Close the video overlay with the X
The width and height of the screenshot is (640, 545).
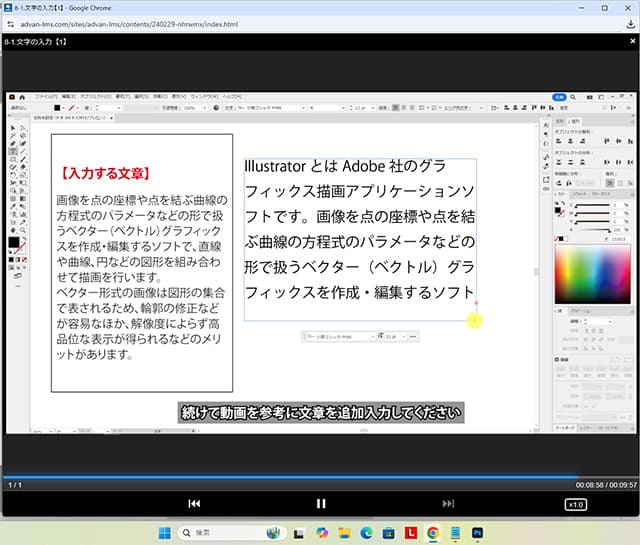click(x=632, y=41)
